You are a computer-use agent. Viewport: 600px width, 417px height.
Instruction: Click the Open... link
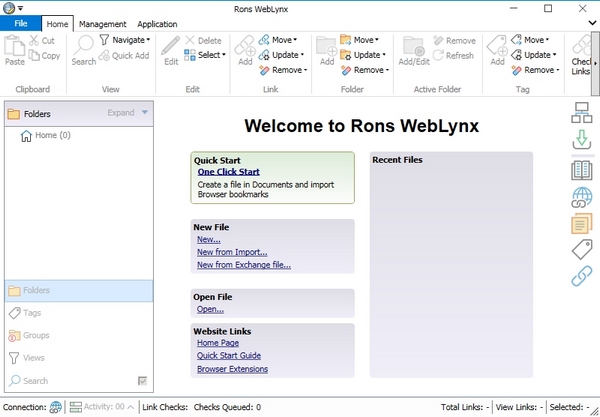tap(210, 309)
